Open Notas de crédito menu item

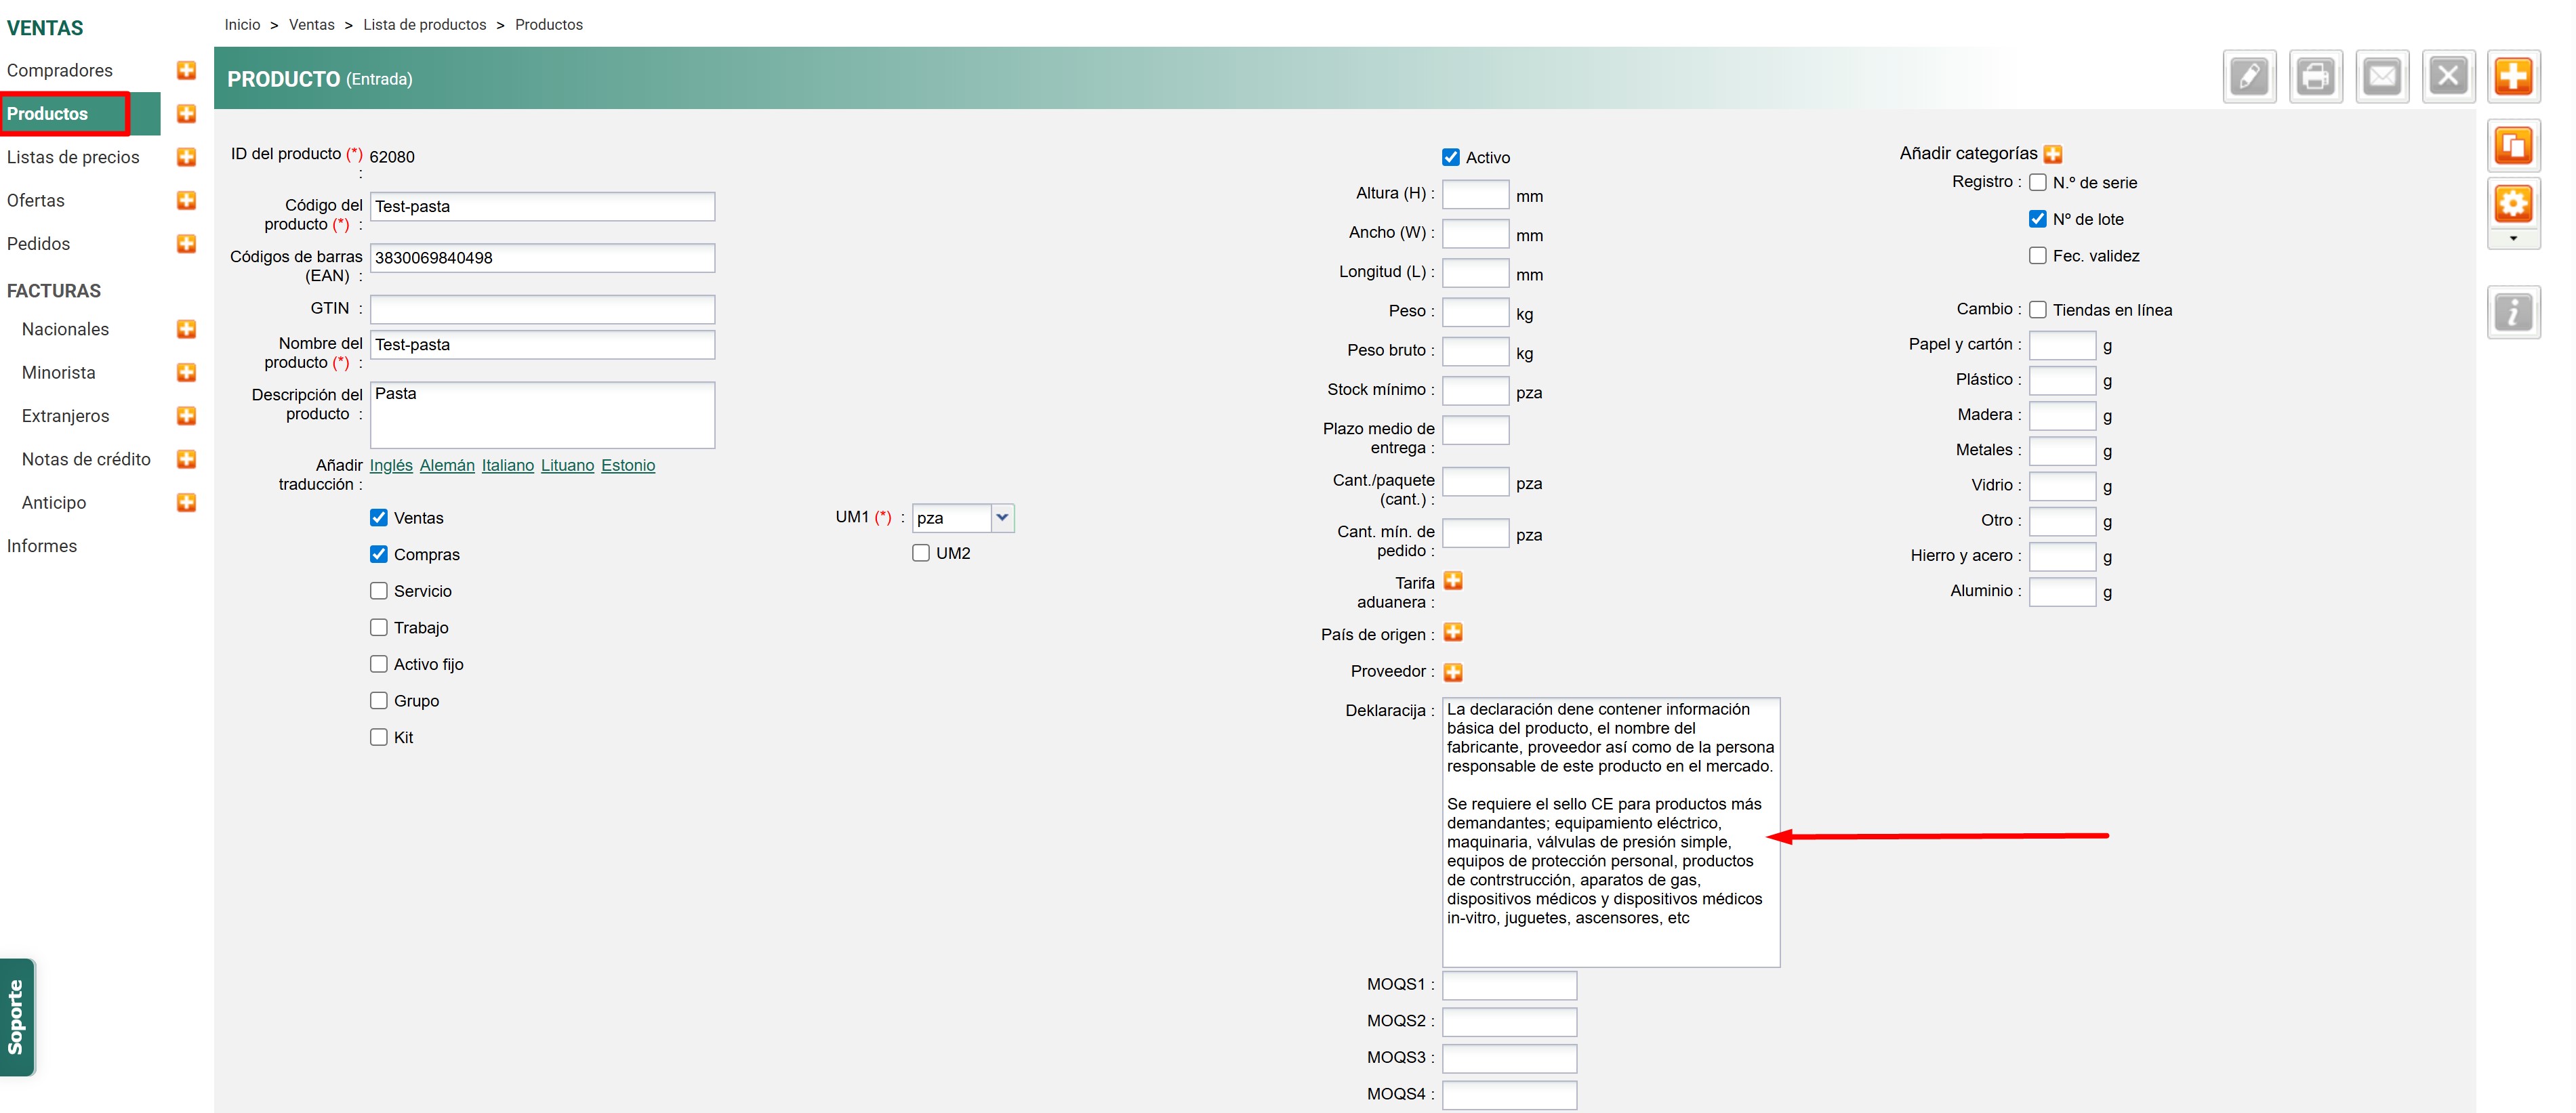86,459
